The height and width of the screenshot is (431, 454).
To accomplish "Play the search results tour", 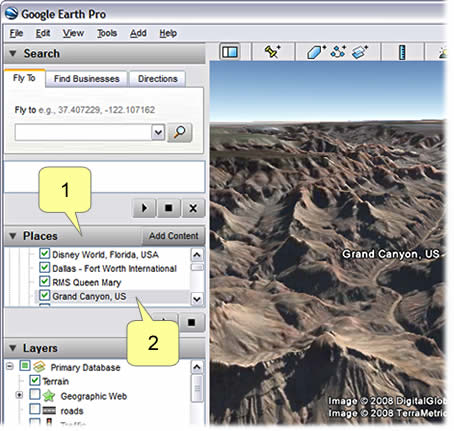I will (x=144, y=208).
